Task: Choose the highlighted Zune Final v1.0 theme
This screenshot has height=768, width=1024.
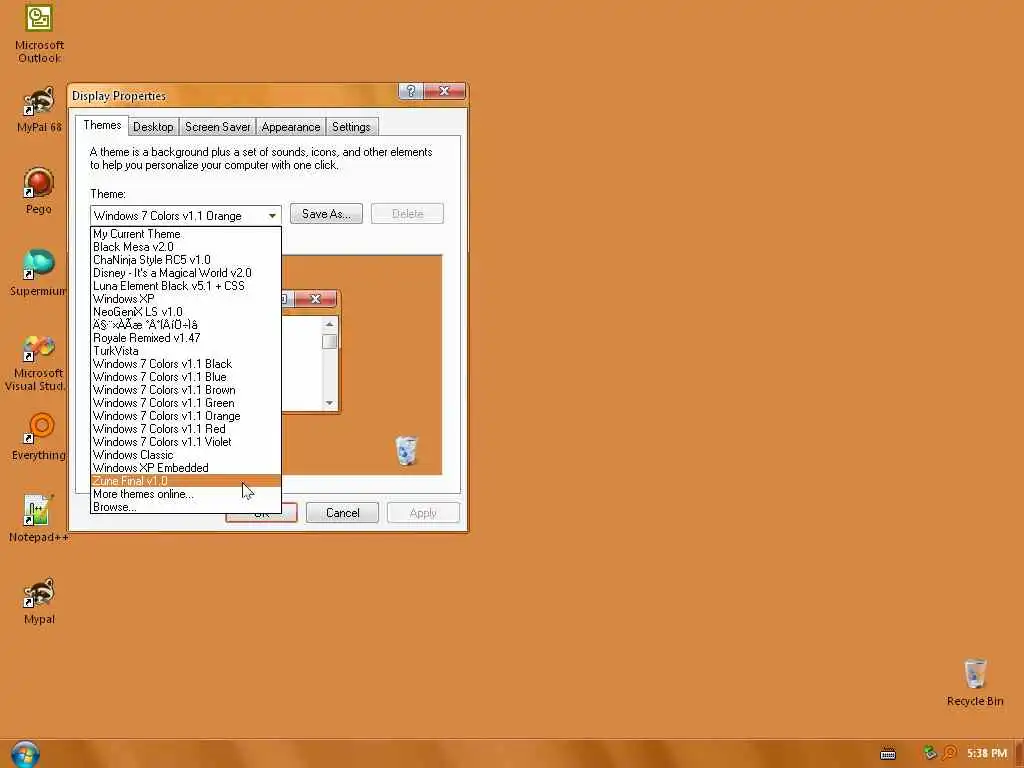Action: [x=186, y=481]
